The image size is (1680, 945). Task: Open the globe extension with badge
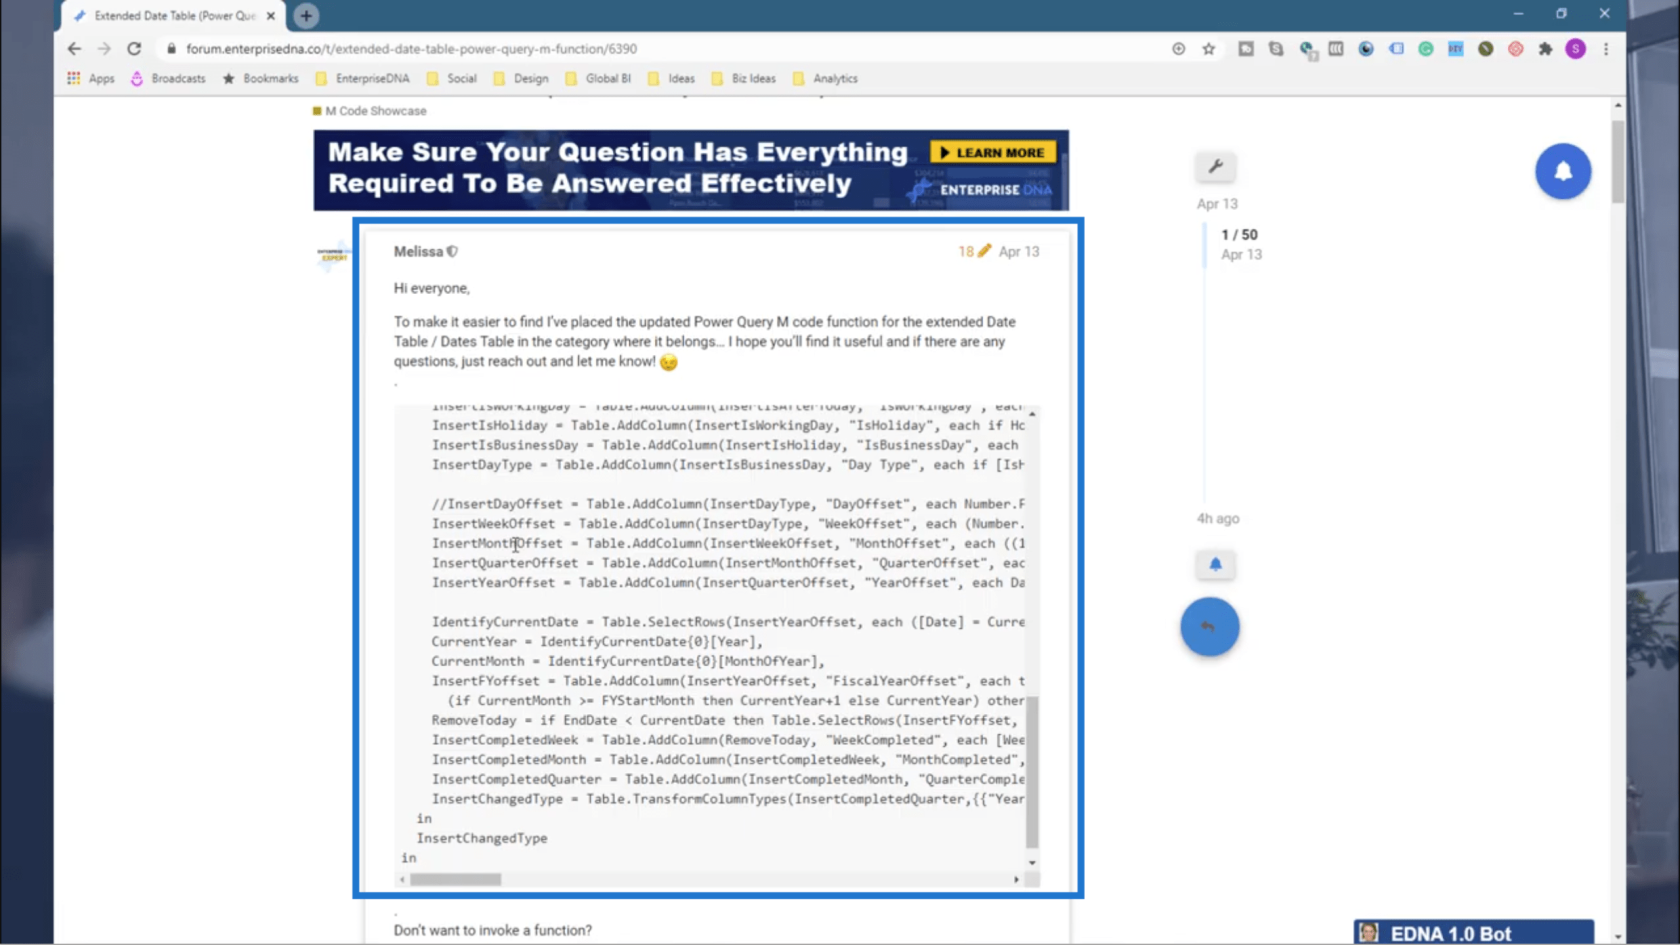1307,49
